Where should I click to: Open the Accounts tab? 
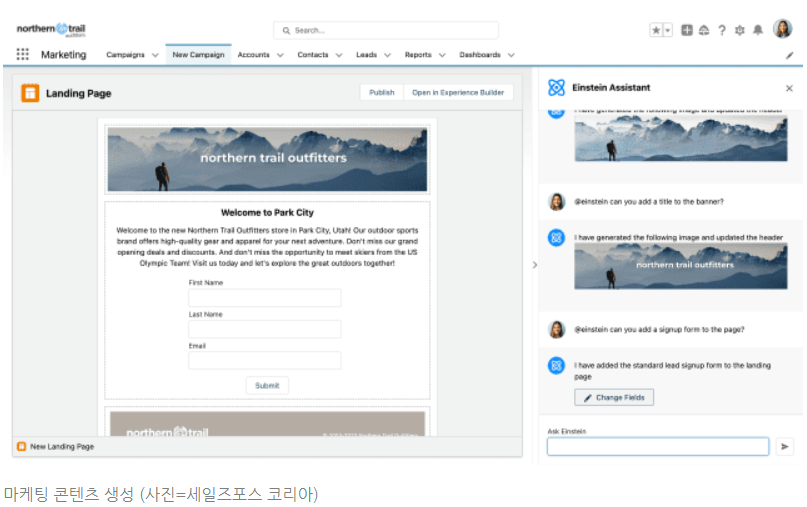[x=253, y=55]
